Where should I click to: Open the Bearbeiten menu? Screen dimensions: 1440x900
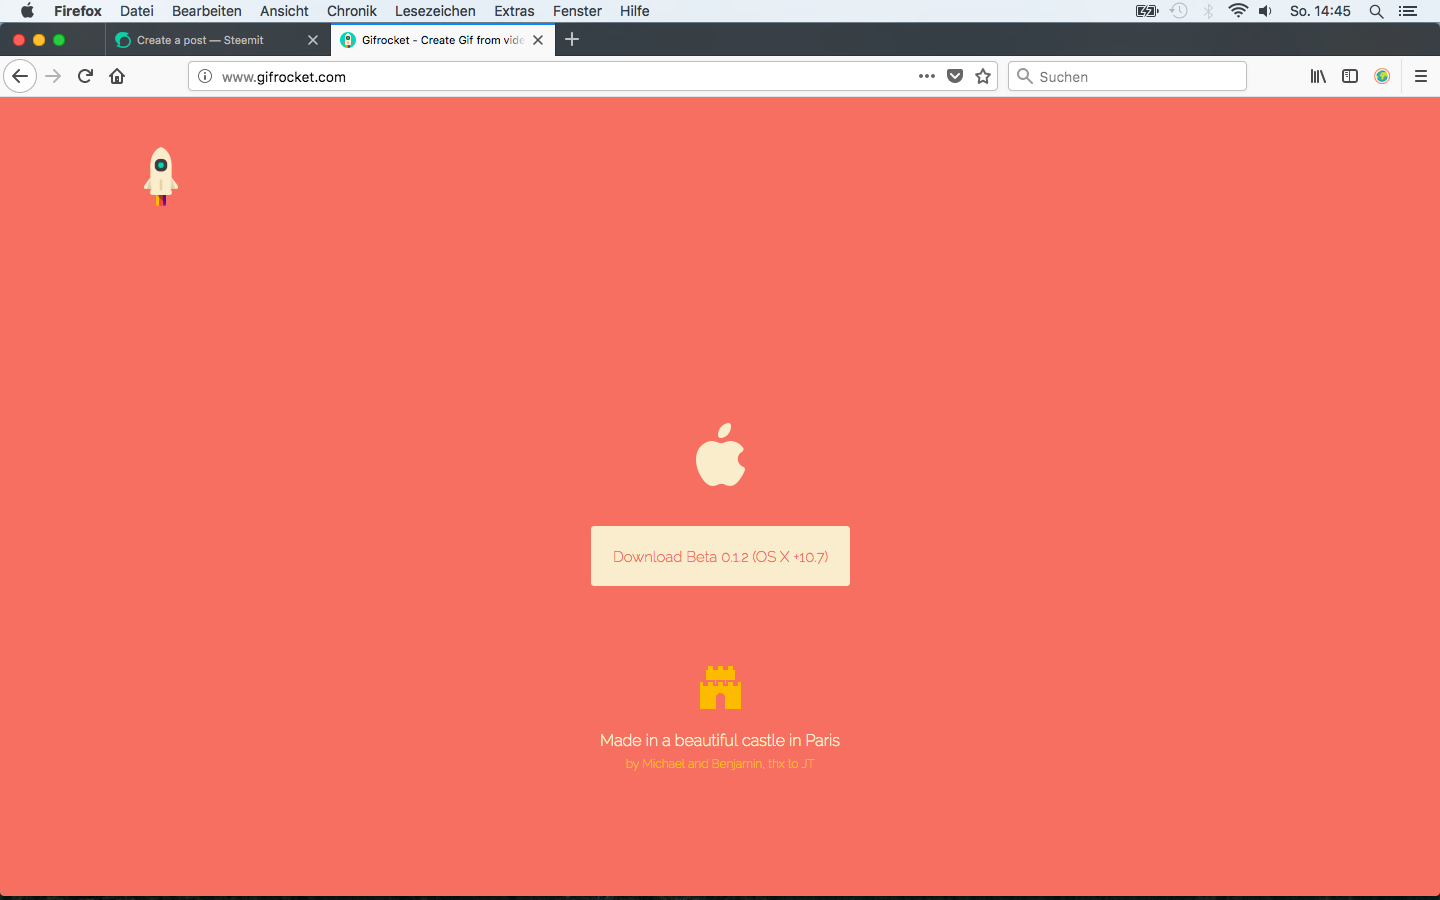(207, 11)
